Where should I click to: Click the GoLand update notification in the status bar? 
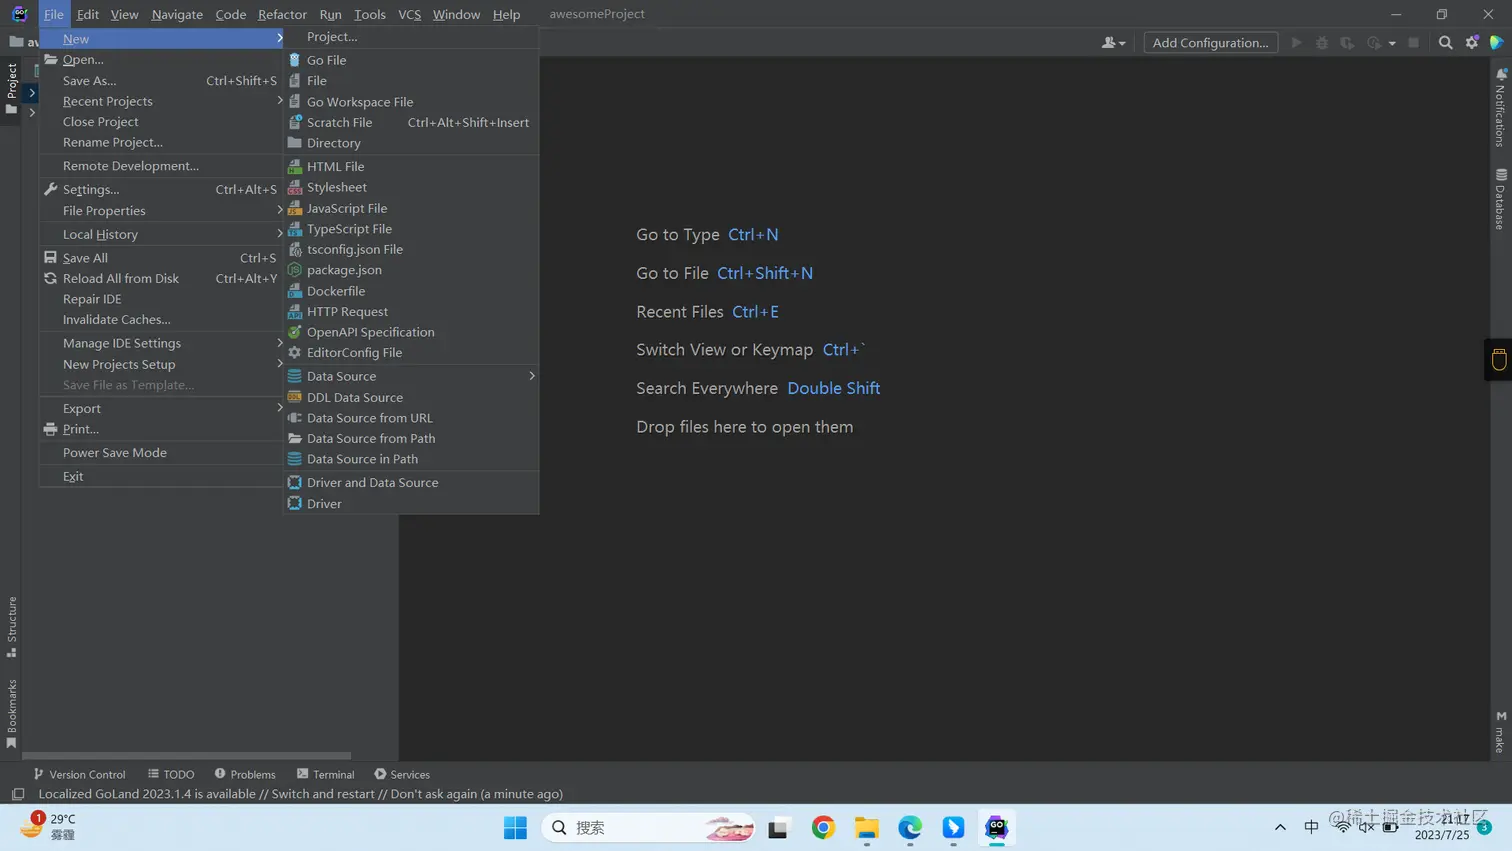300,794
